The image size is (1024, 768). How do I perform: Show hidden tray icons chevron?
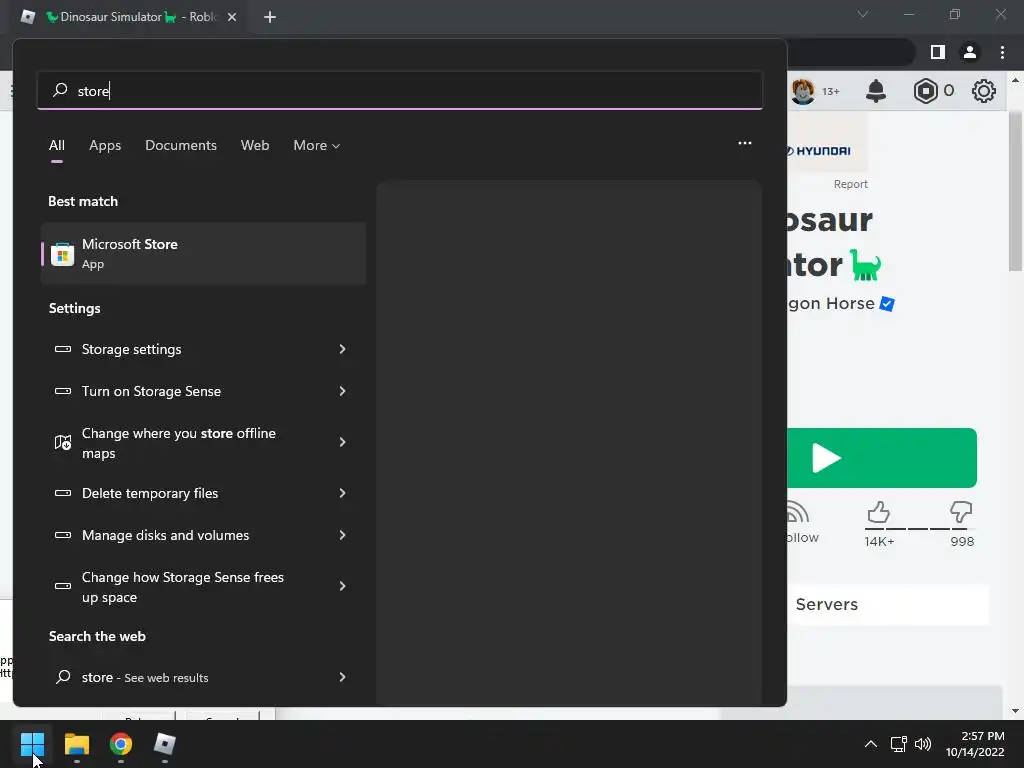tap(871, 744)
